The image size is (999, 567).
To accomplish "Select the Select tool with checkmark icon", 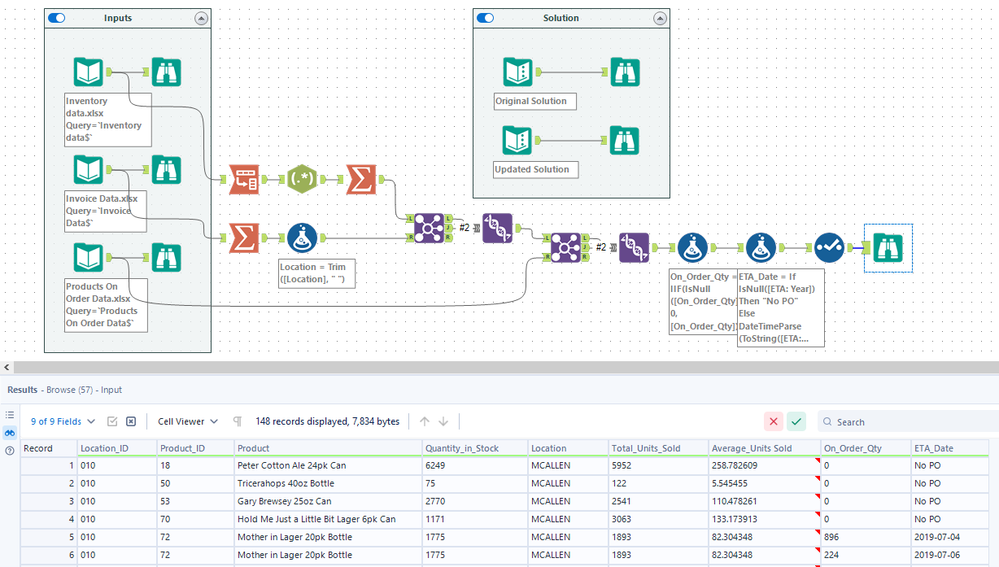I will point(830,248).
